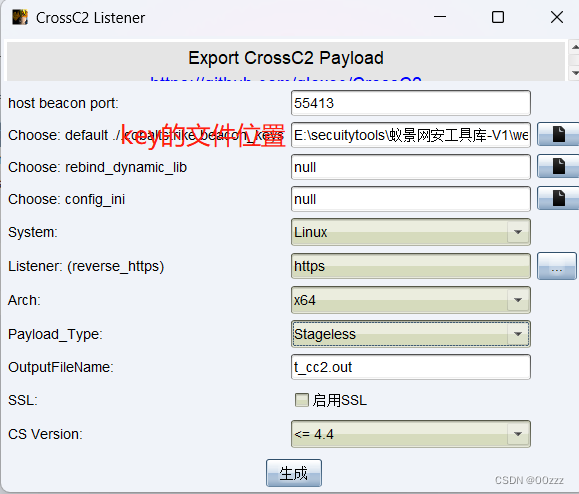Close the CrossC2 Listener window

pos(557,17)
